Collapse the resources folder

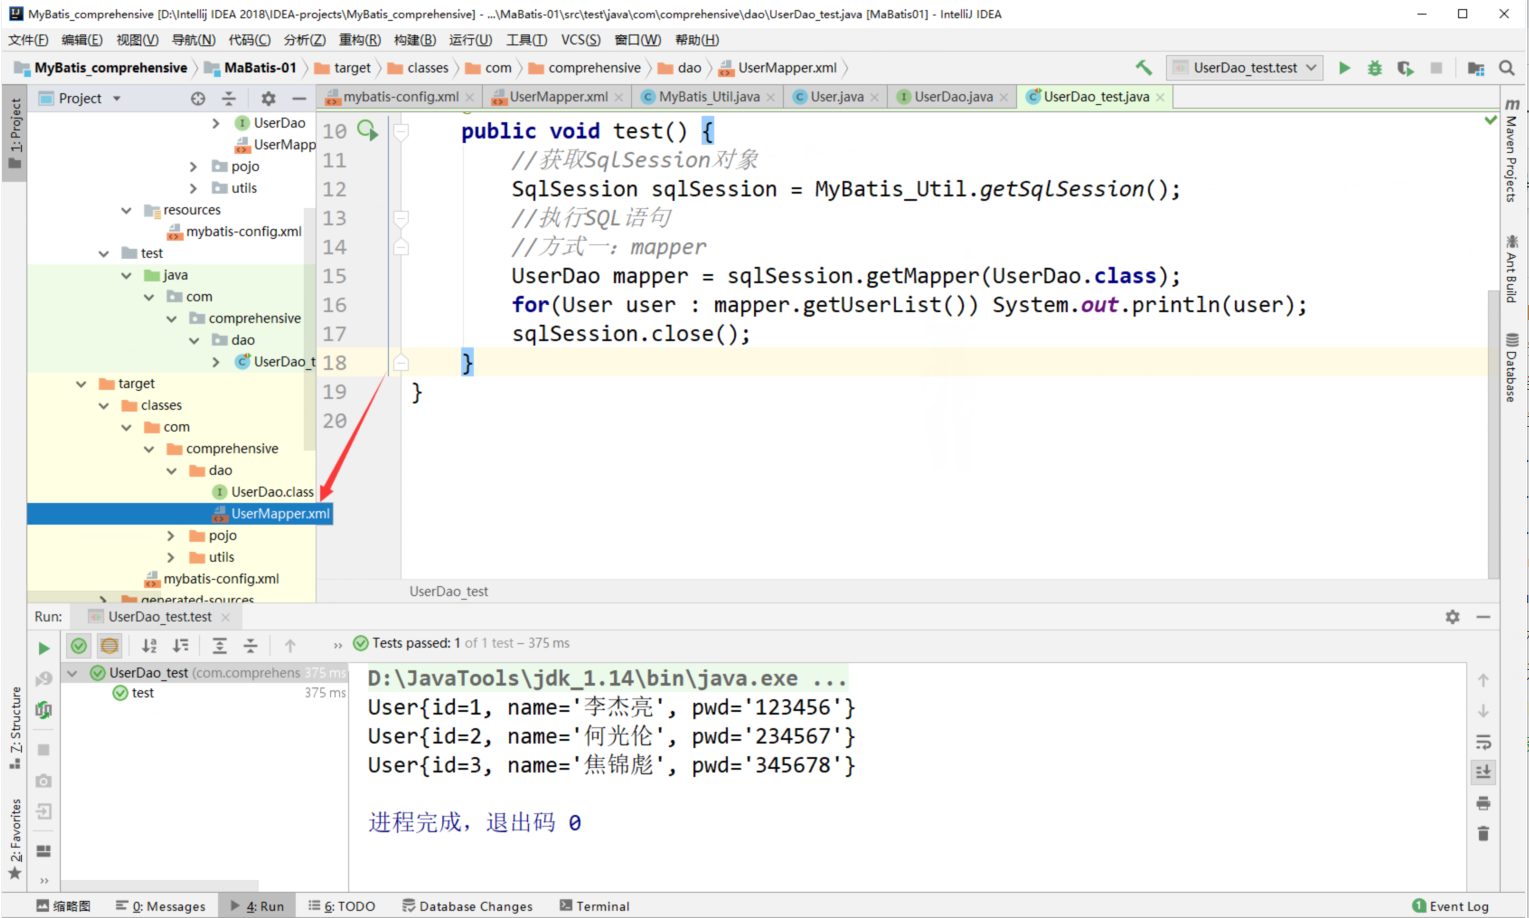pos(126,210)
